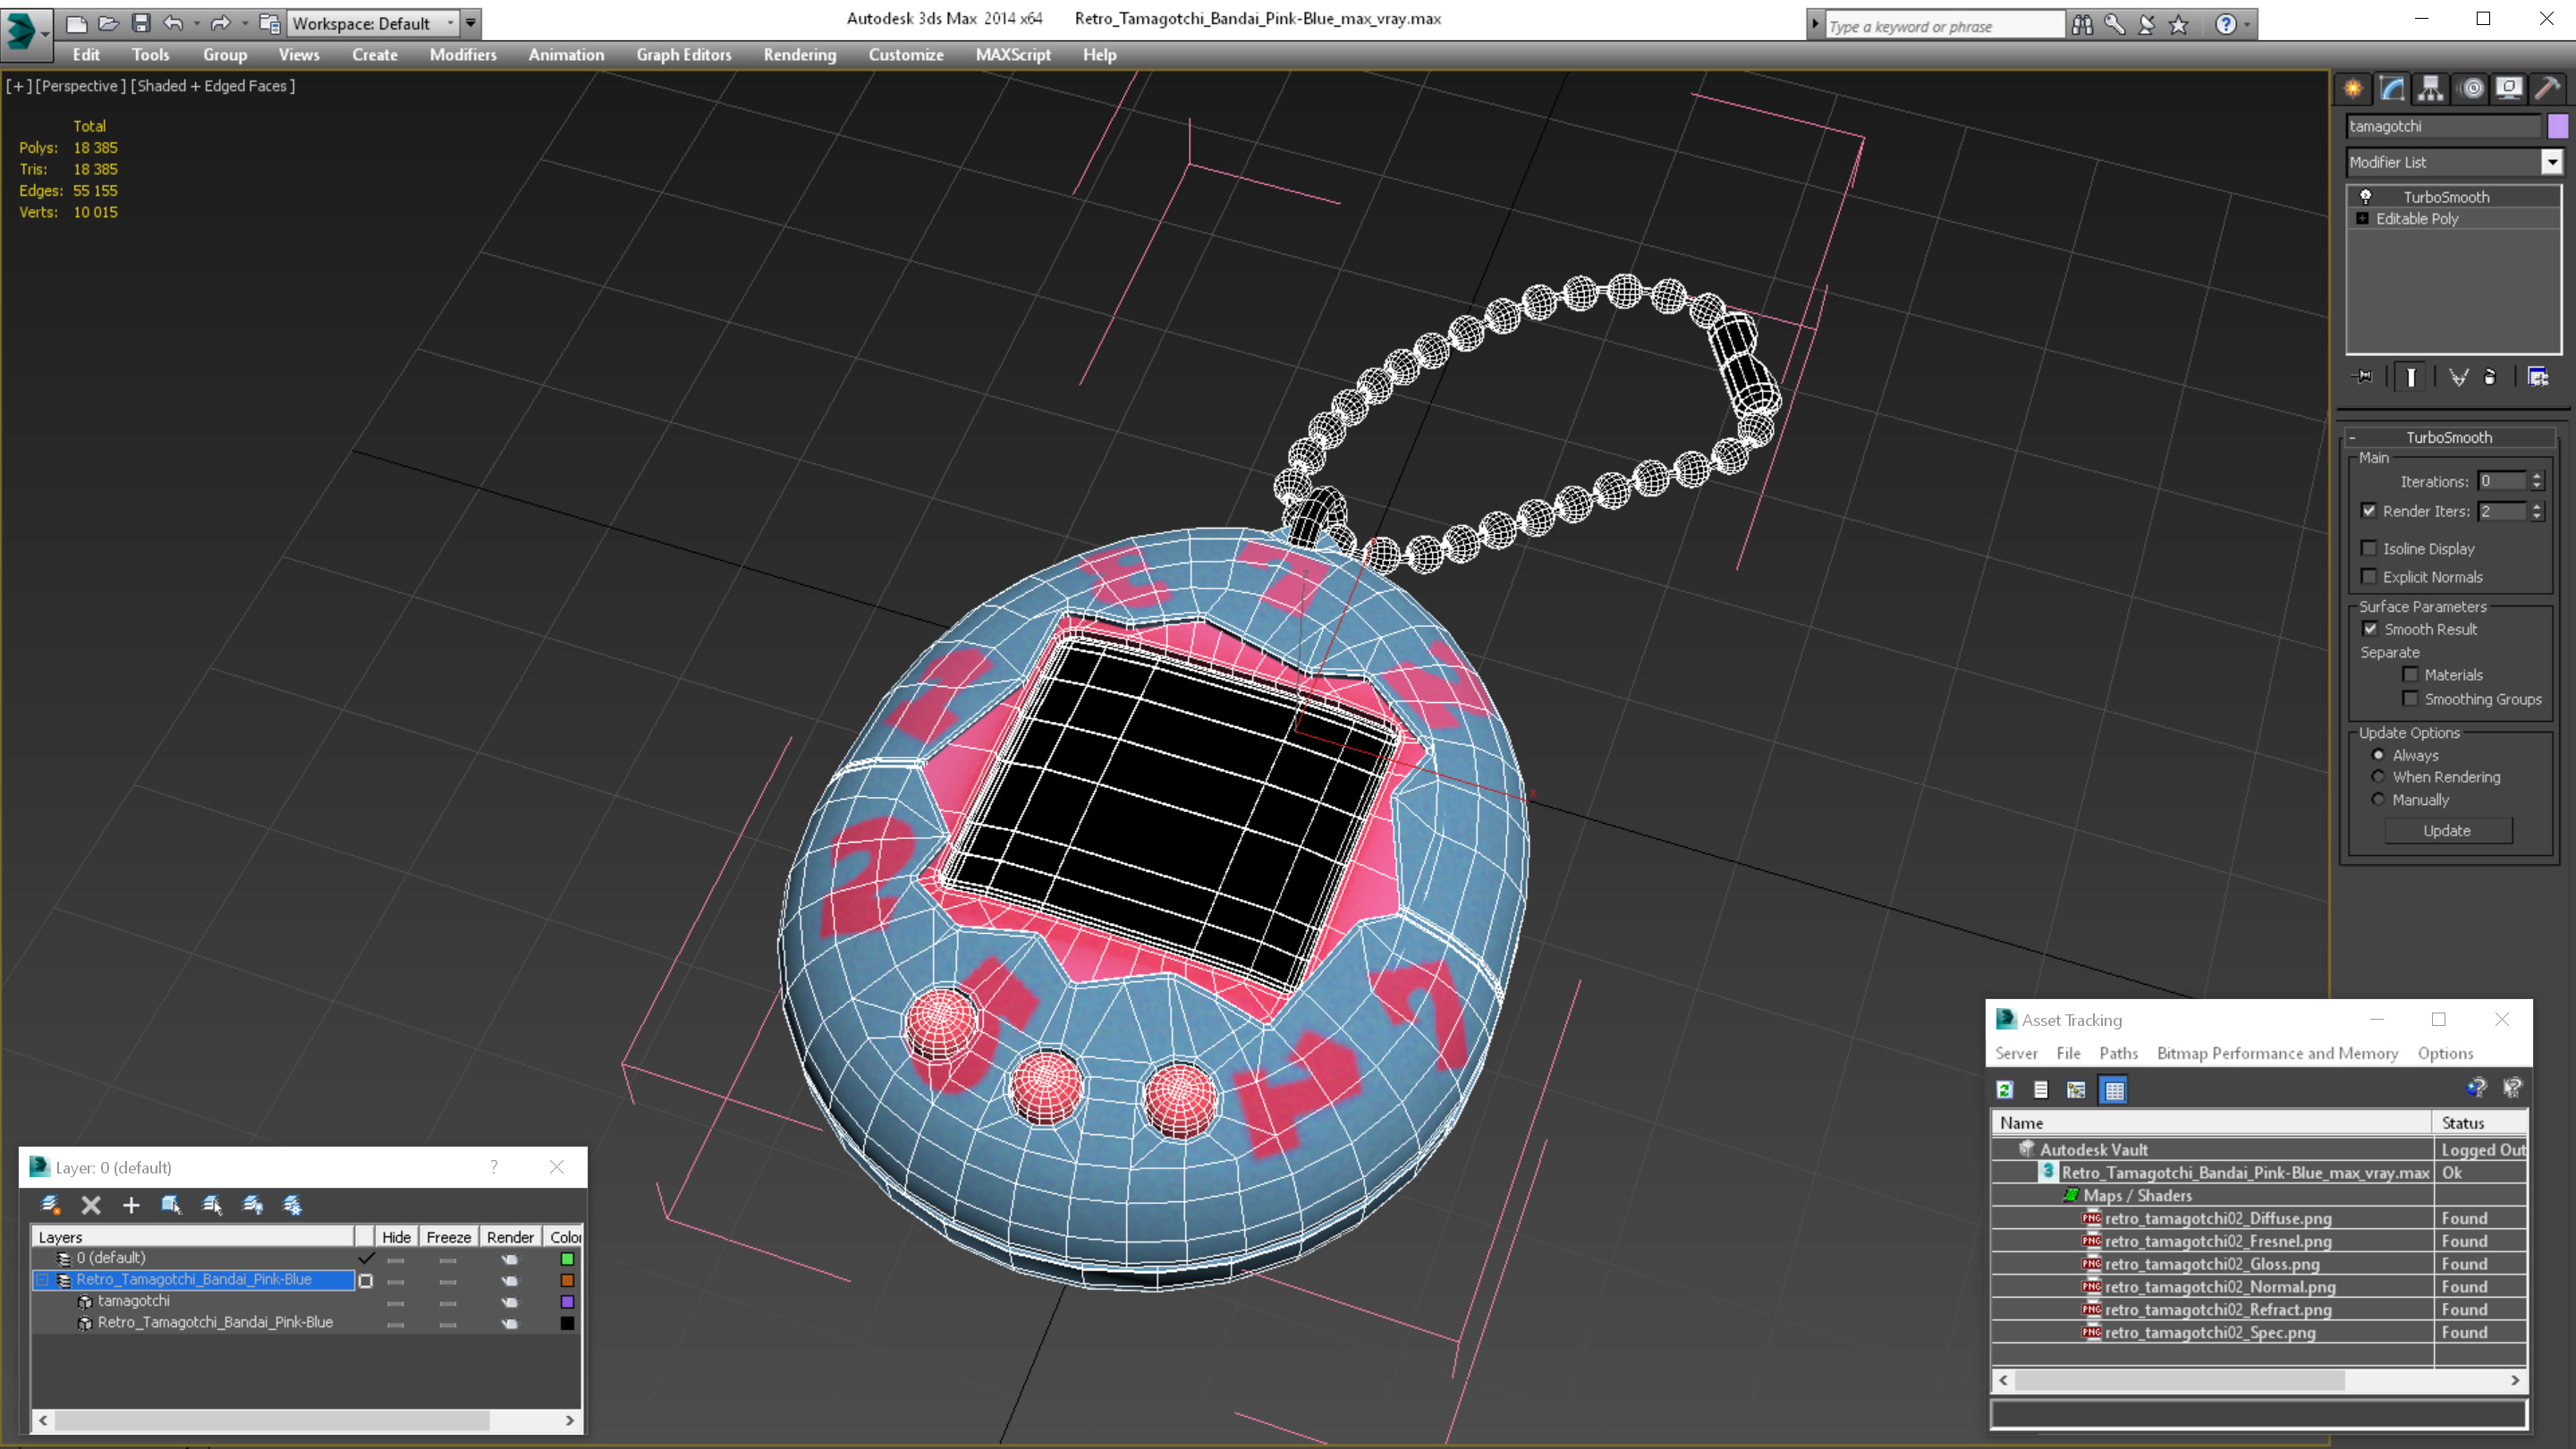Screen dimensions: 2576x1449
Task: Click the TurboSmooth Update button
Action: [x=2447, y=830]
